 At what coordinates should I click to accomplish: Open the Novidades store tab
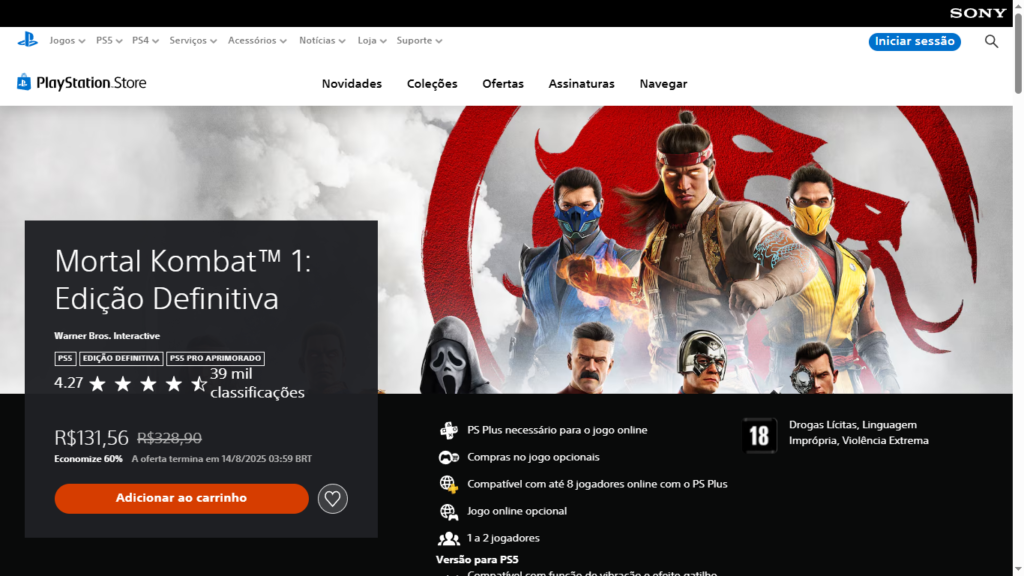351,84
